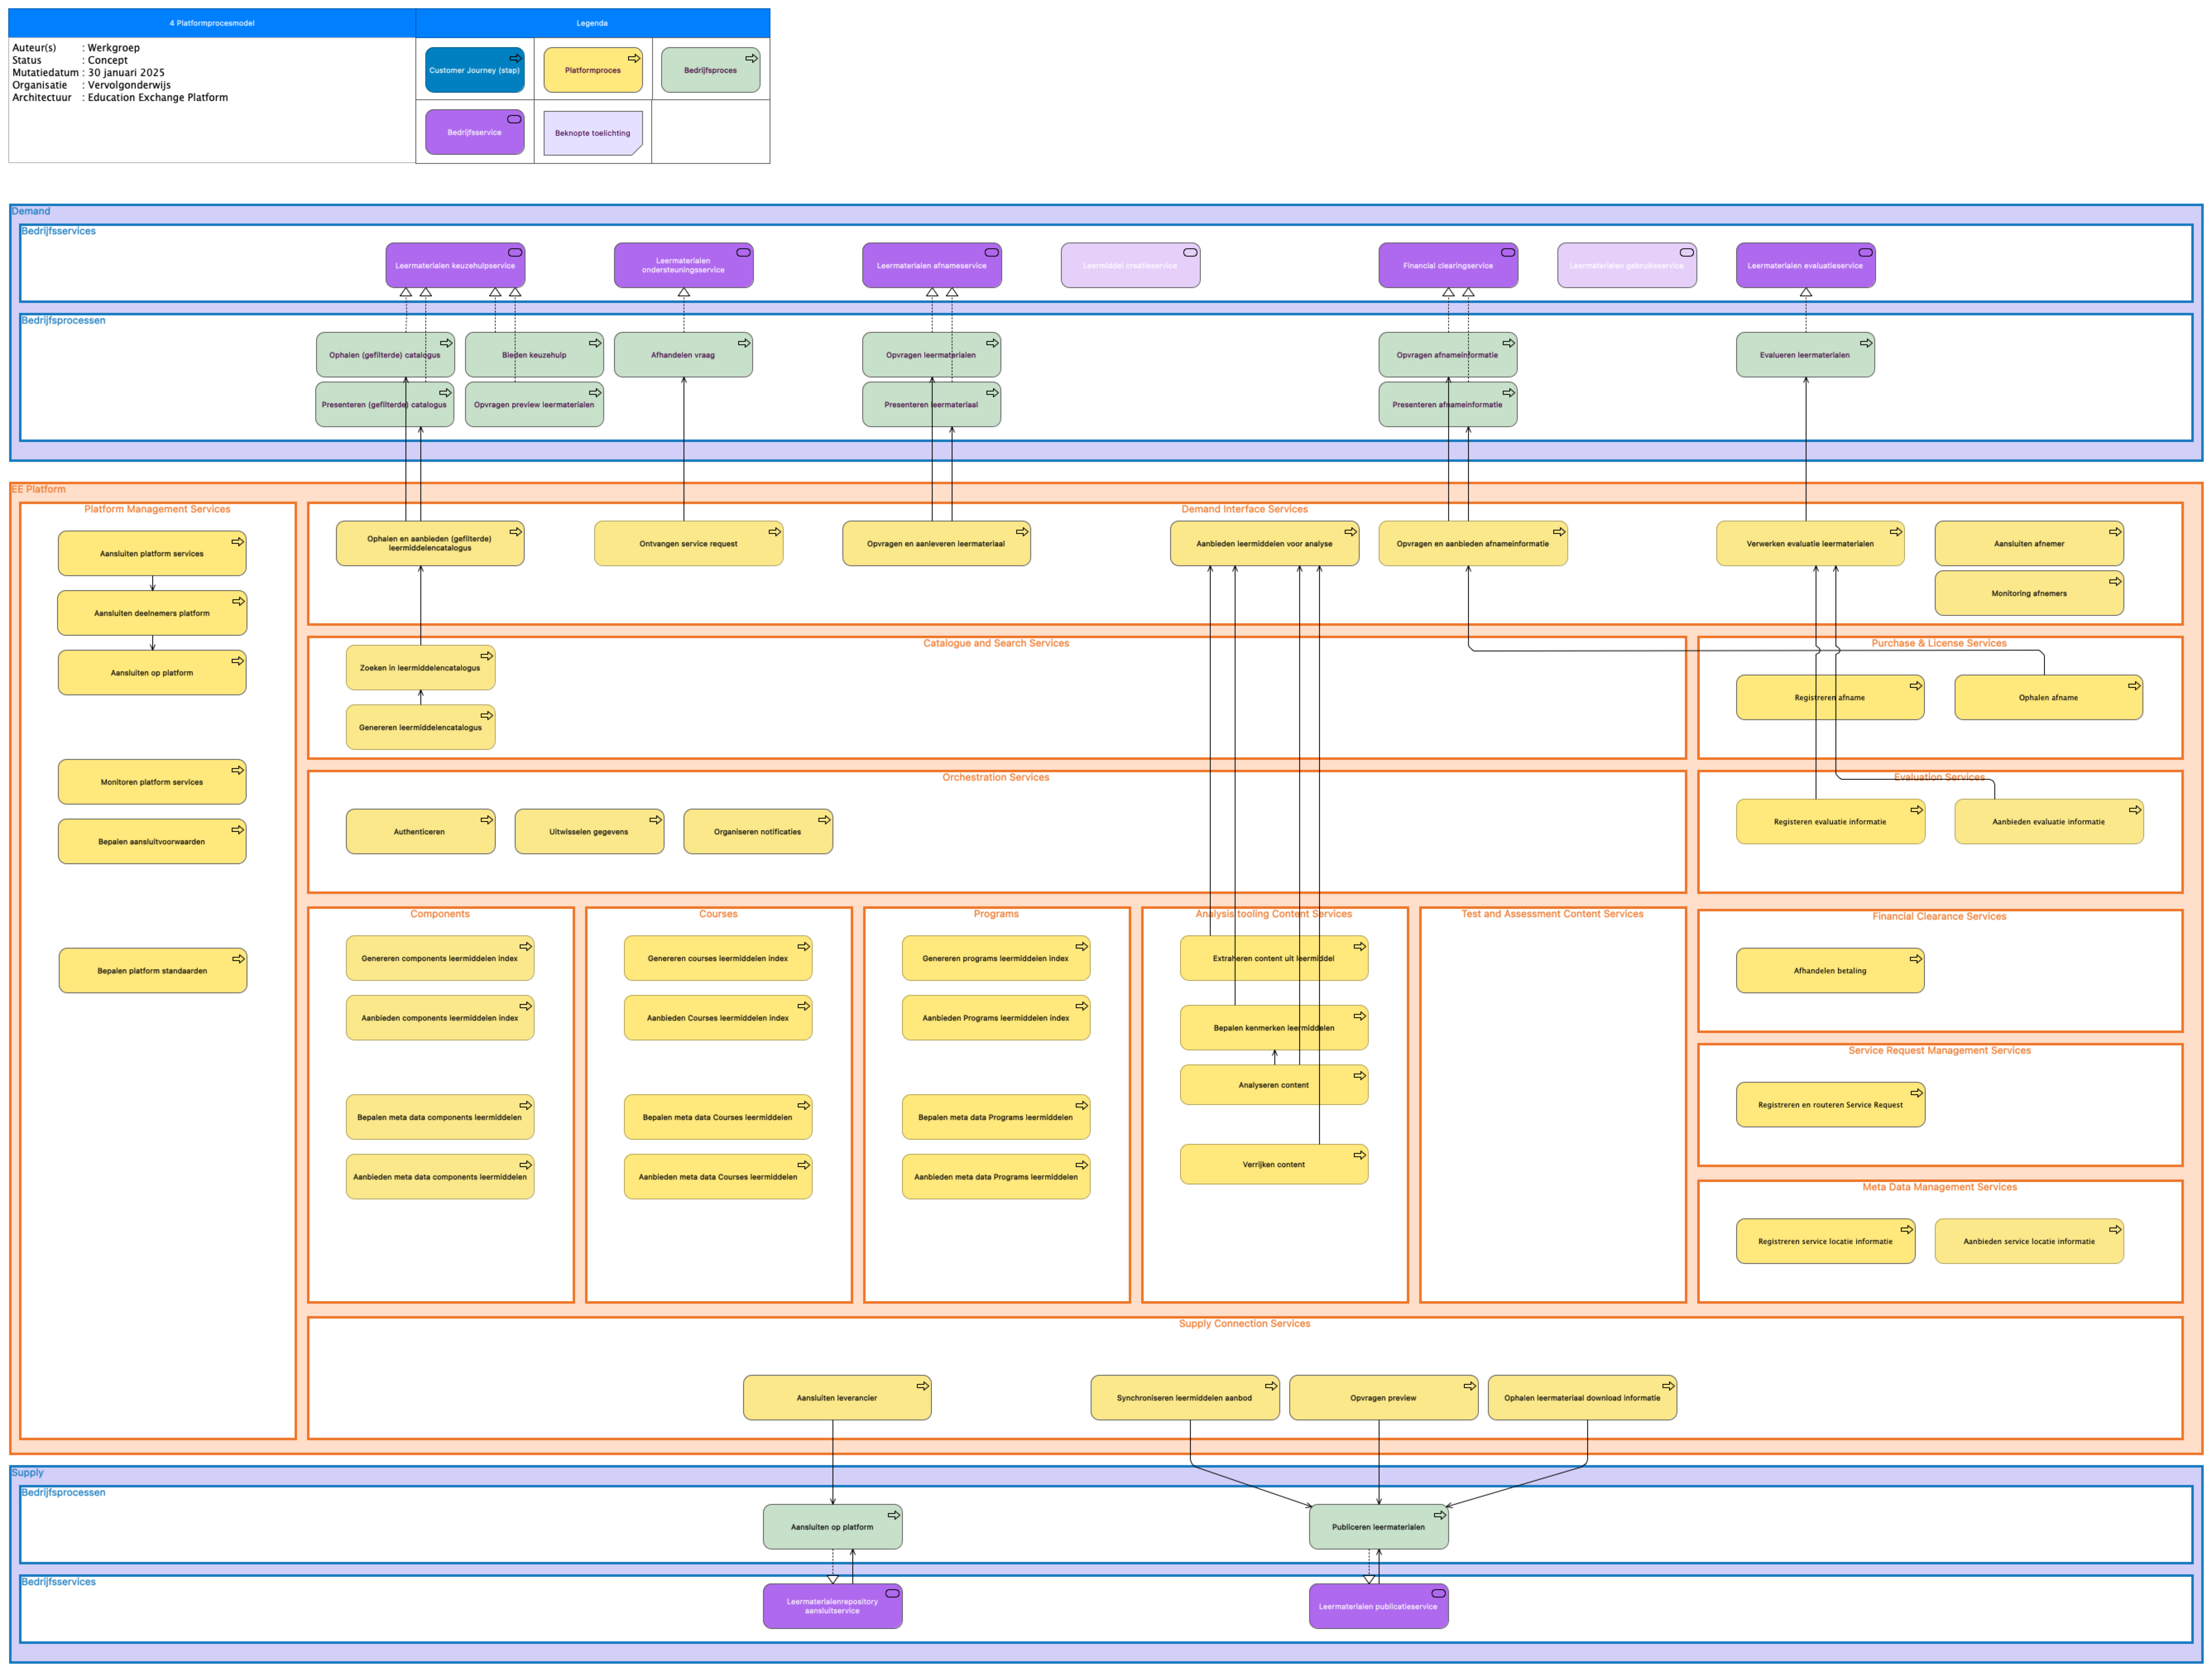This screenshot has height=1672, width=2212.
Task: Toggle the Leermiddel creatieservice element
Action: 1131,265
